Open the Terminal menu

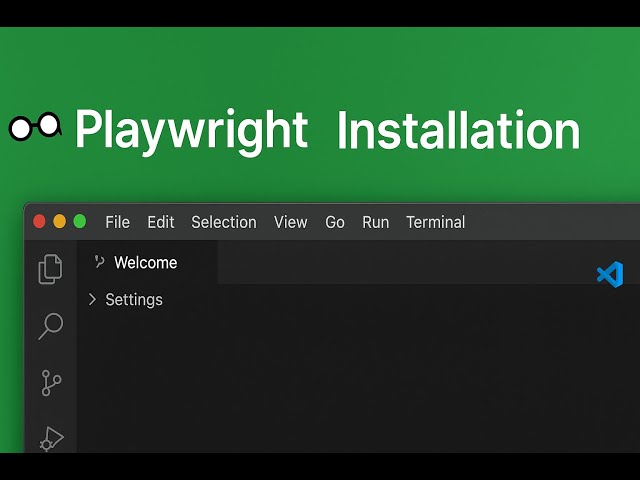tap(435, 222)
